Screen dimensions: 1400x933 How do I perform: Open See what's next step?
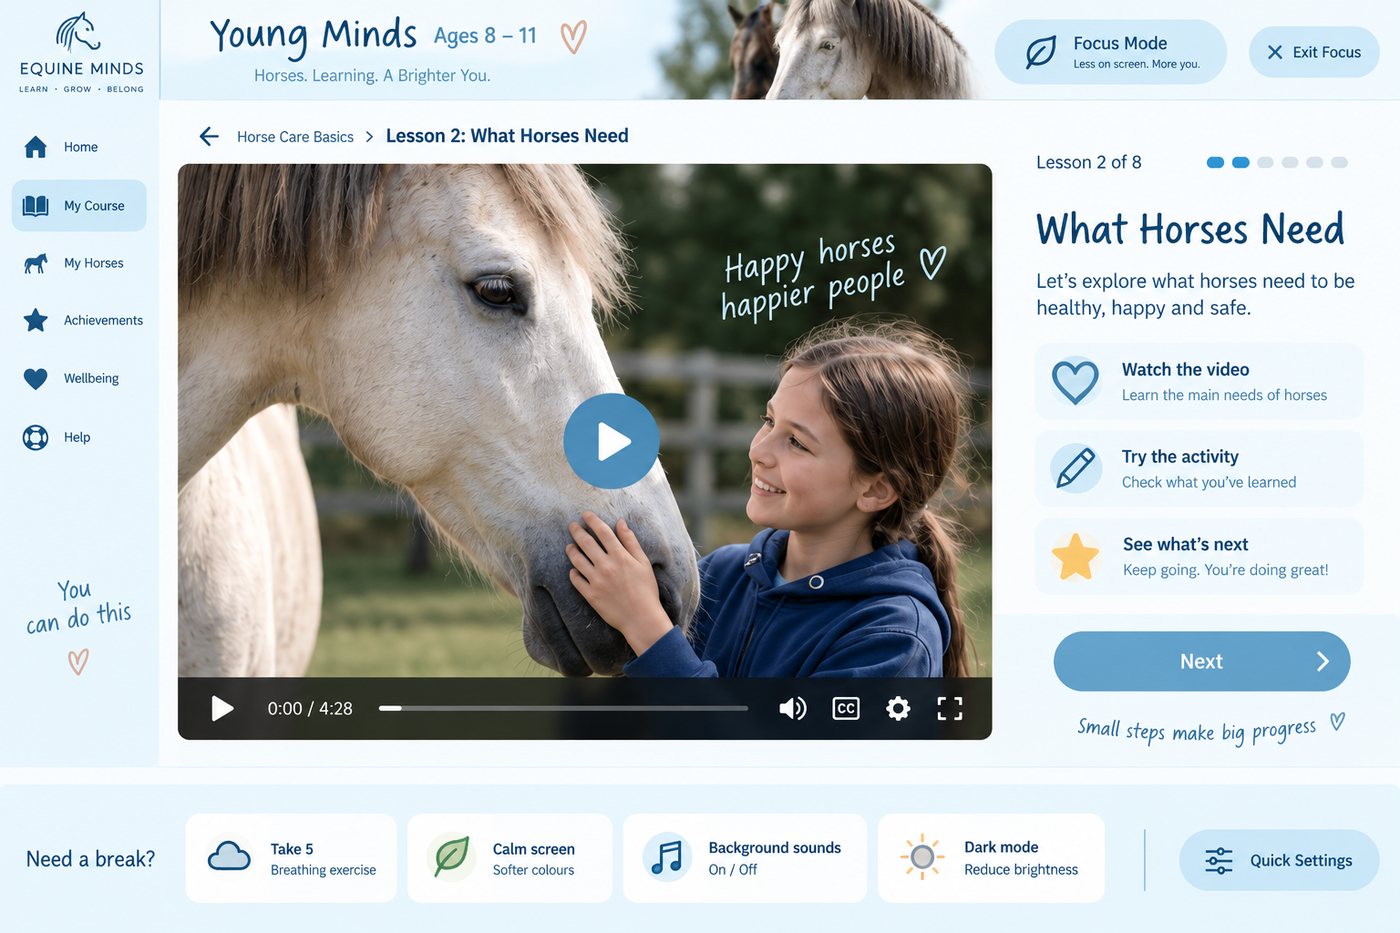(1199, 556)
